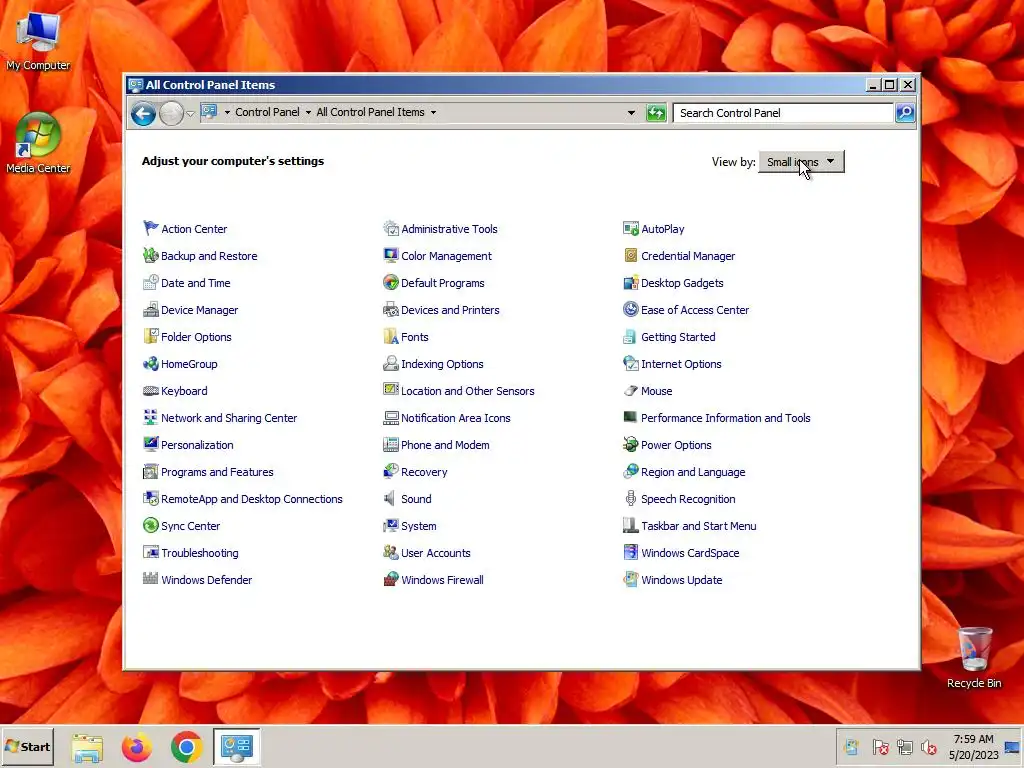This screenshot has height=768, width=1024.
Task: Expand the Control Panel breadcrumb arrow
Action: coord(308,112)
